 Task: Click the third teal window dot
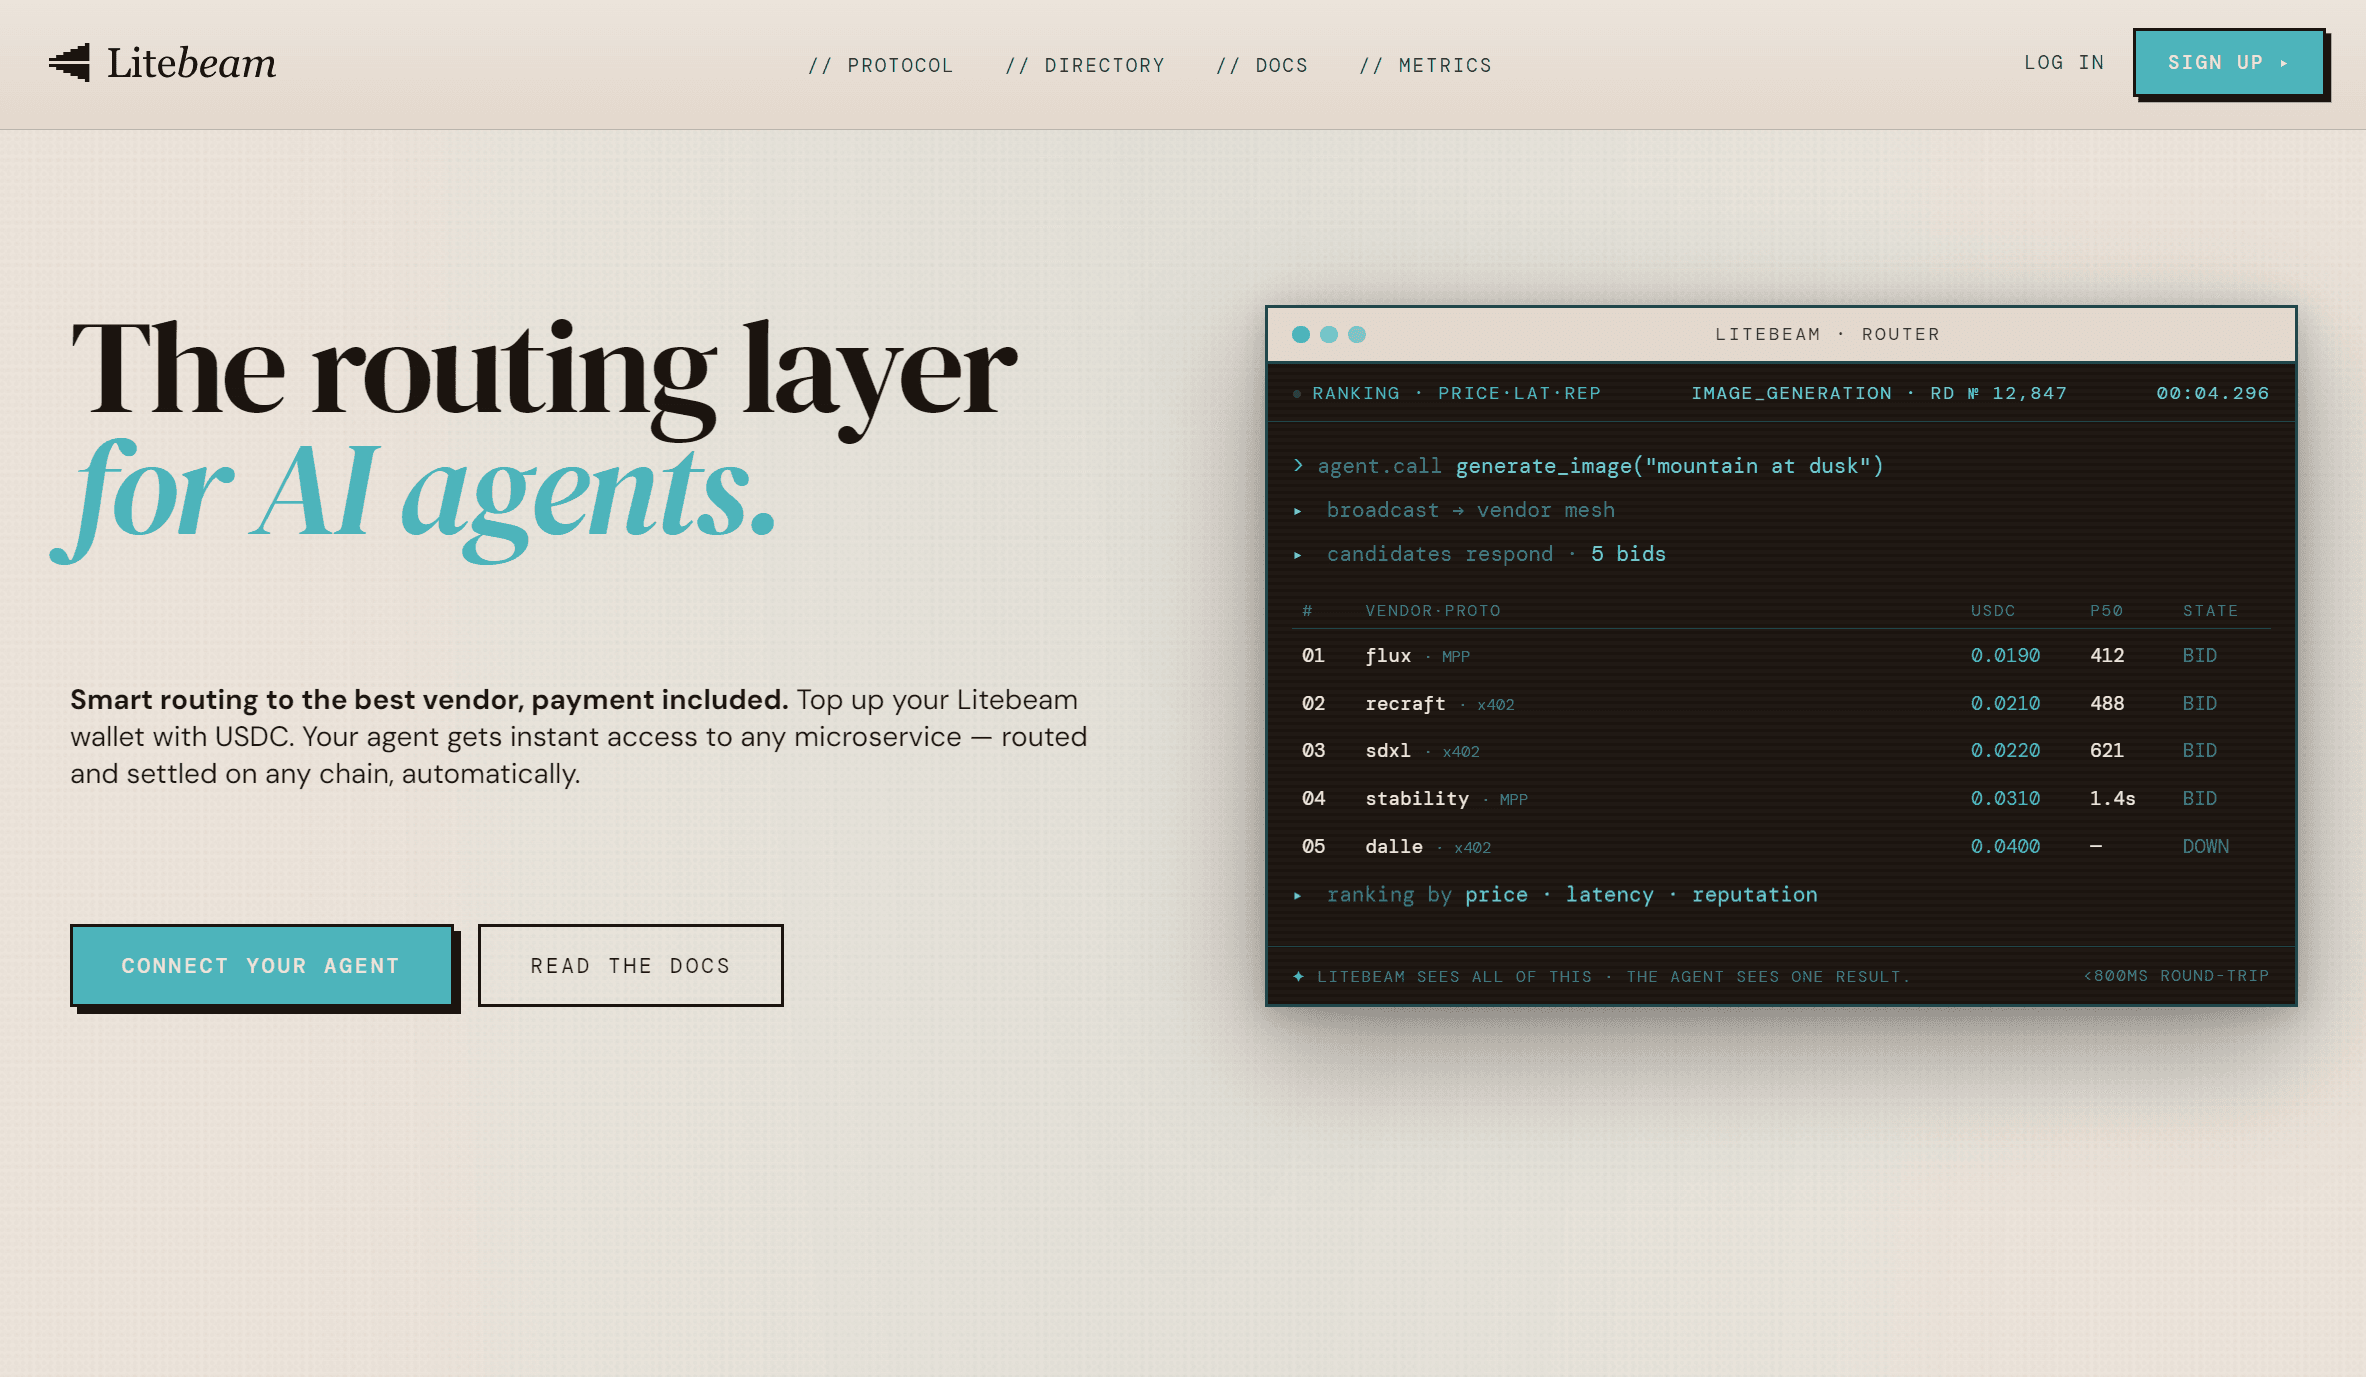click(1357, 334)
